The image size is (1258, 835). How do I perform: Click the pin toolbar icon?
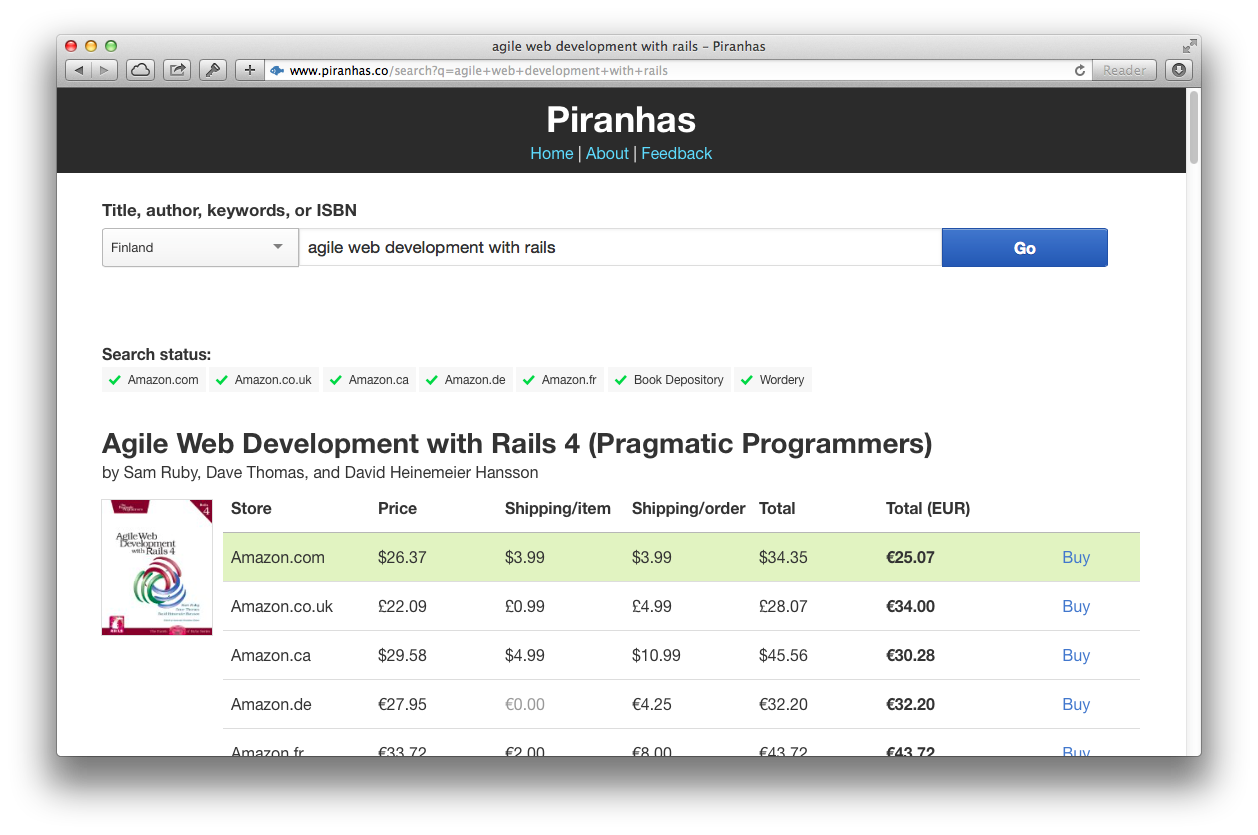pos(213,70)
